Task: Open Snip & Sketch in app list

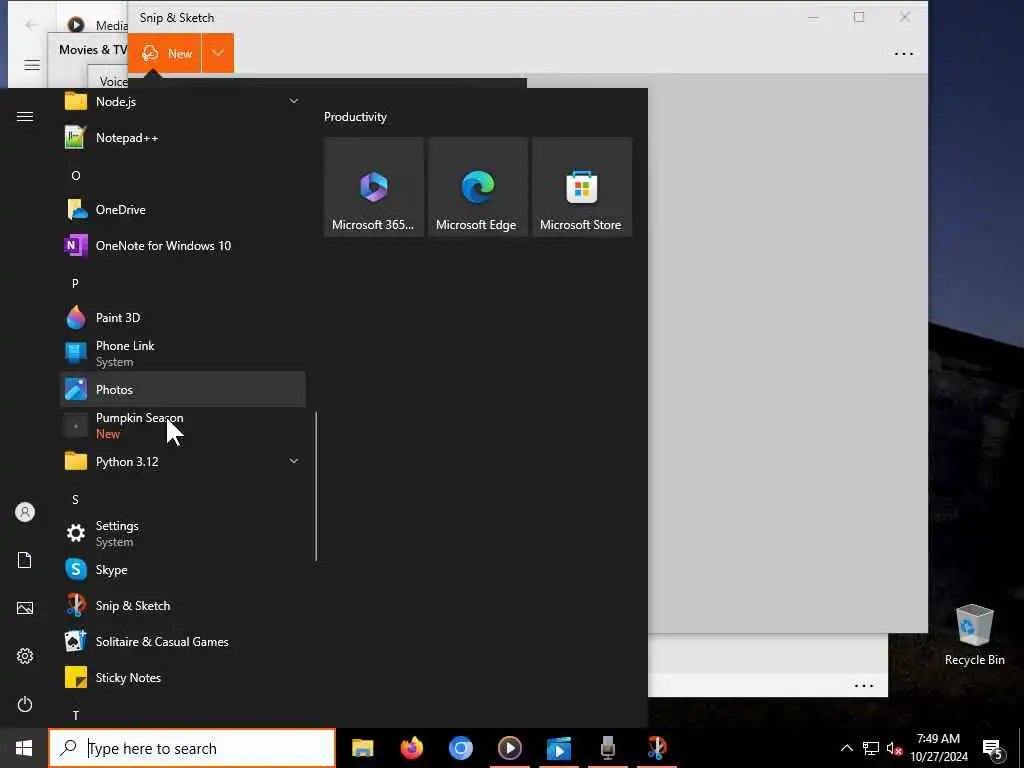Action: (182, 605)
